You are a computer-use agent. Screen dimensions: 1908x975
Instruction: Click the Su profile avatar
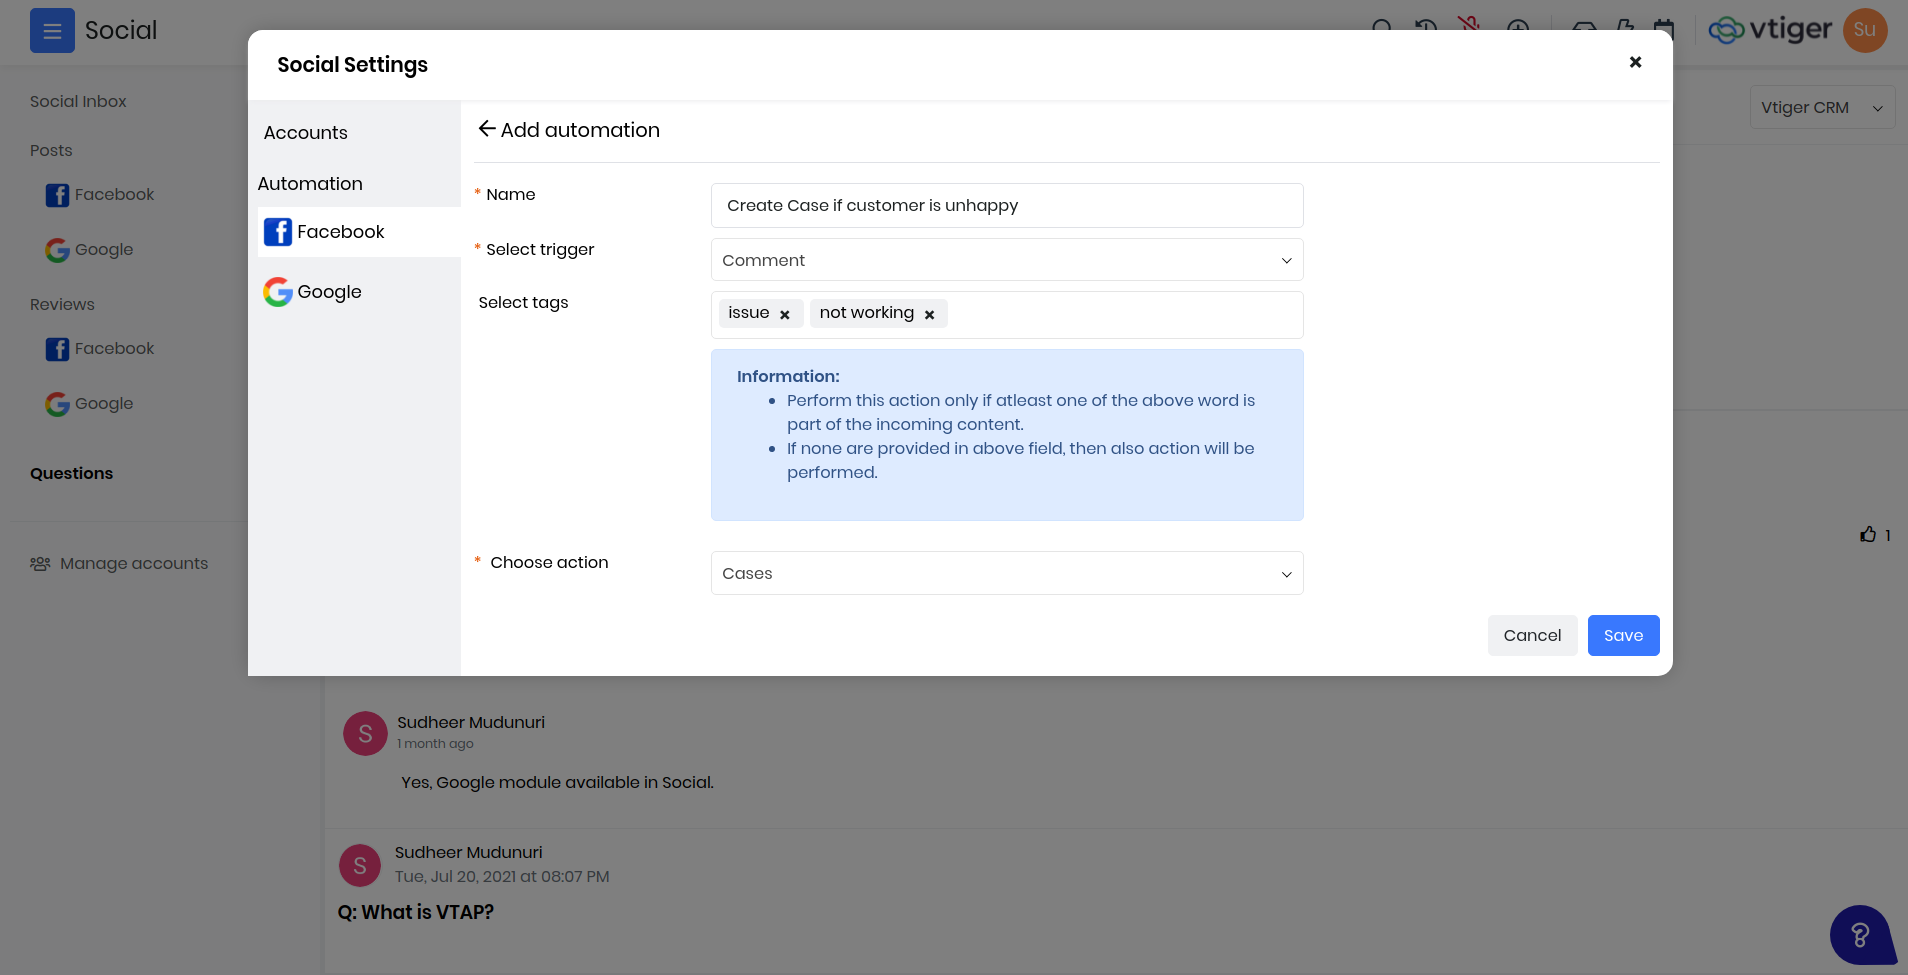(x=1863, y=30)
